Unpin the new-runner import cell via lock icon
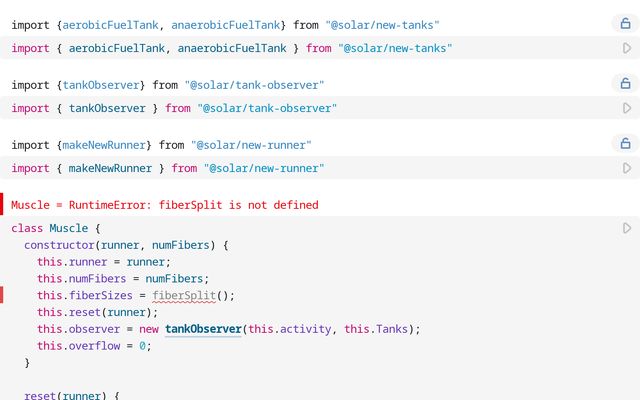This screenshot has height=400, width=640. pos(625,143)
